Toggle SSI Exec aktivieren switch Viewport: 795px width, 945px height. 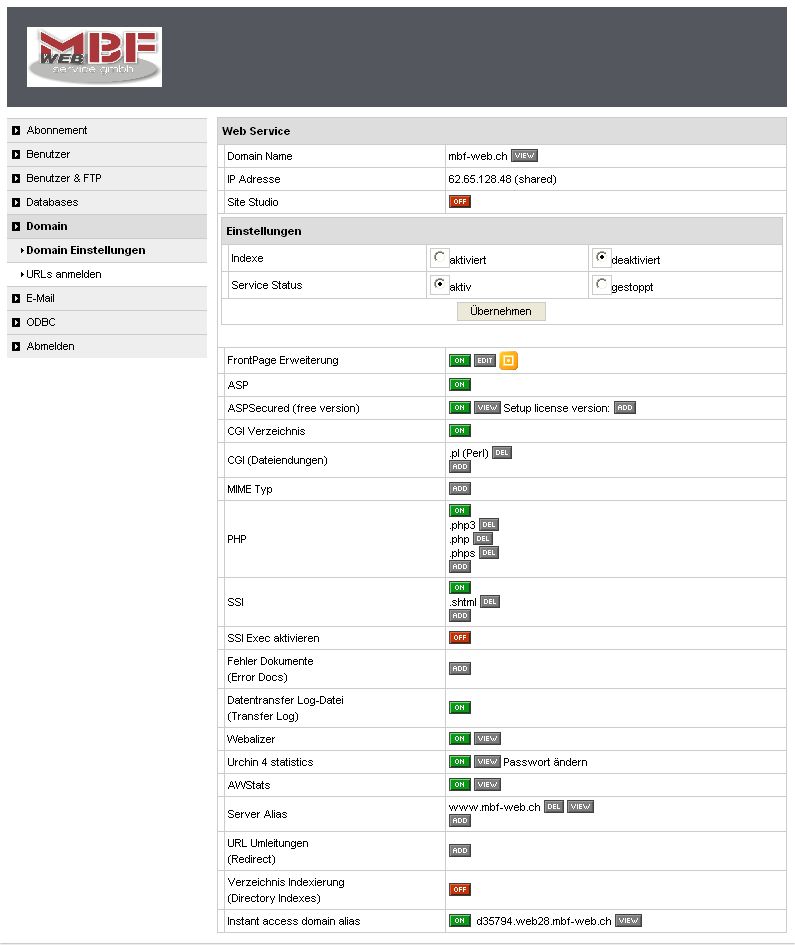pos(459,638)
